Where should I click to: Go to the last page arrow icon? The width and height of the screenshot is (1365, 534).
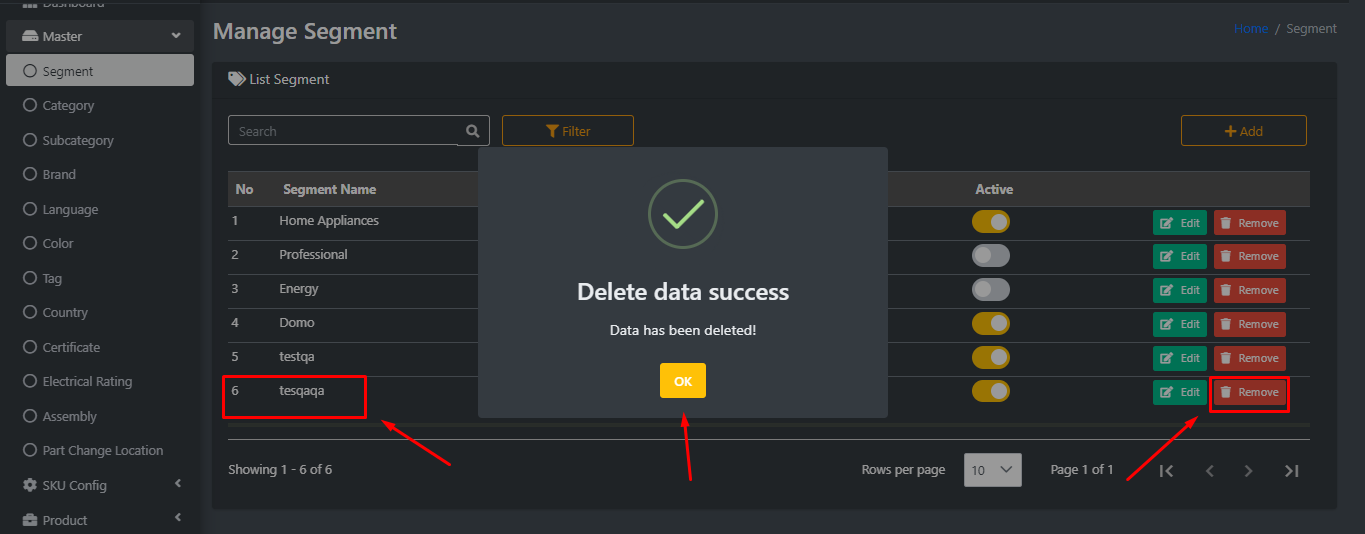[1291, 470]
